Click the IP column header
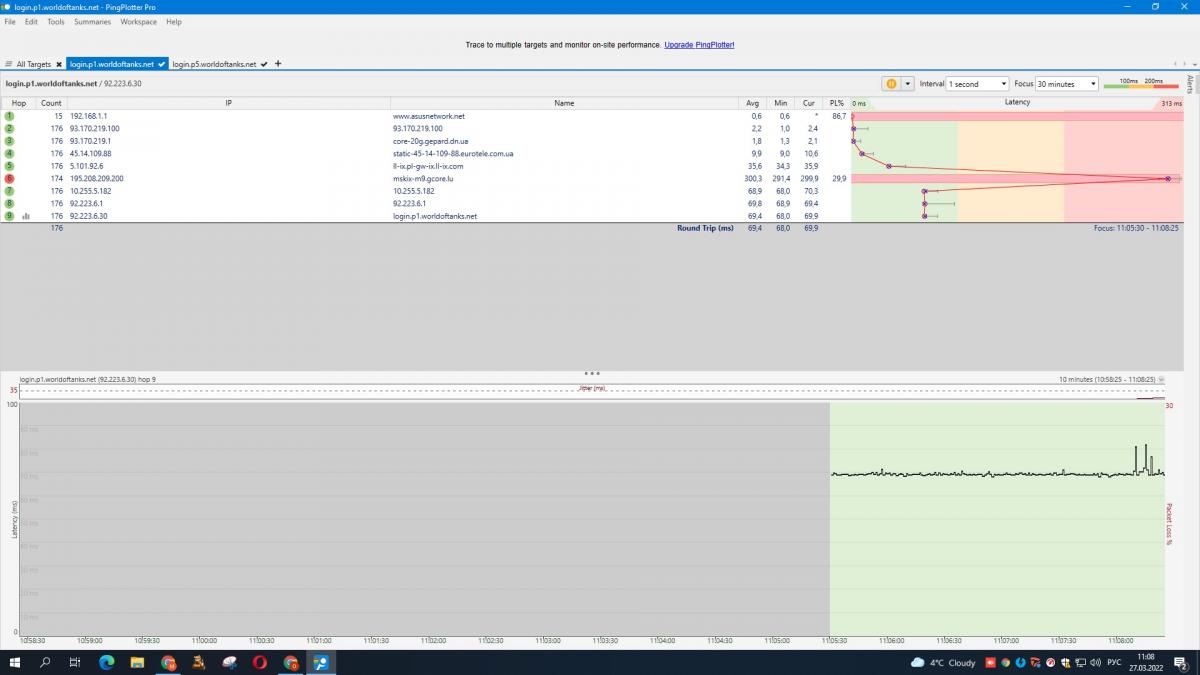The image size is (1200, 675). click(x=228, y=103)
